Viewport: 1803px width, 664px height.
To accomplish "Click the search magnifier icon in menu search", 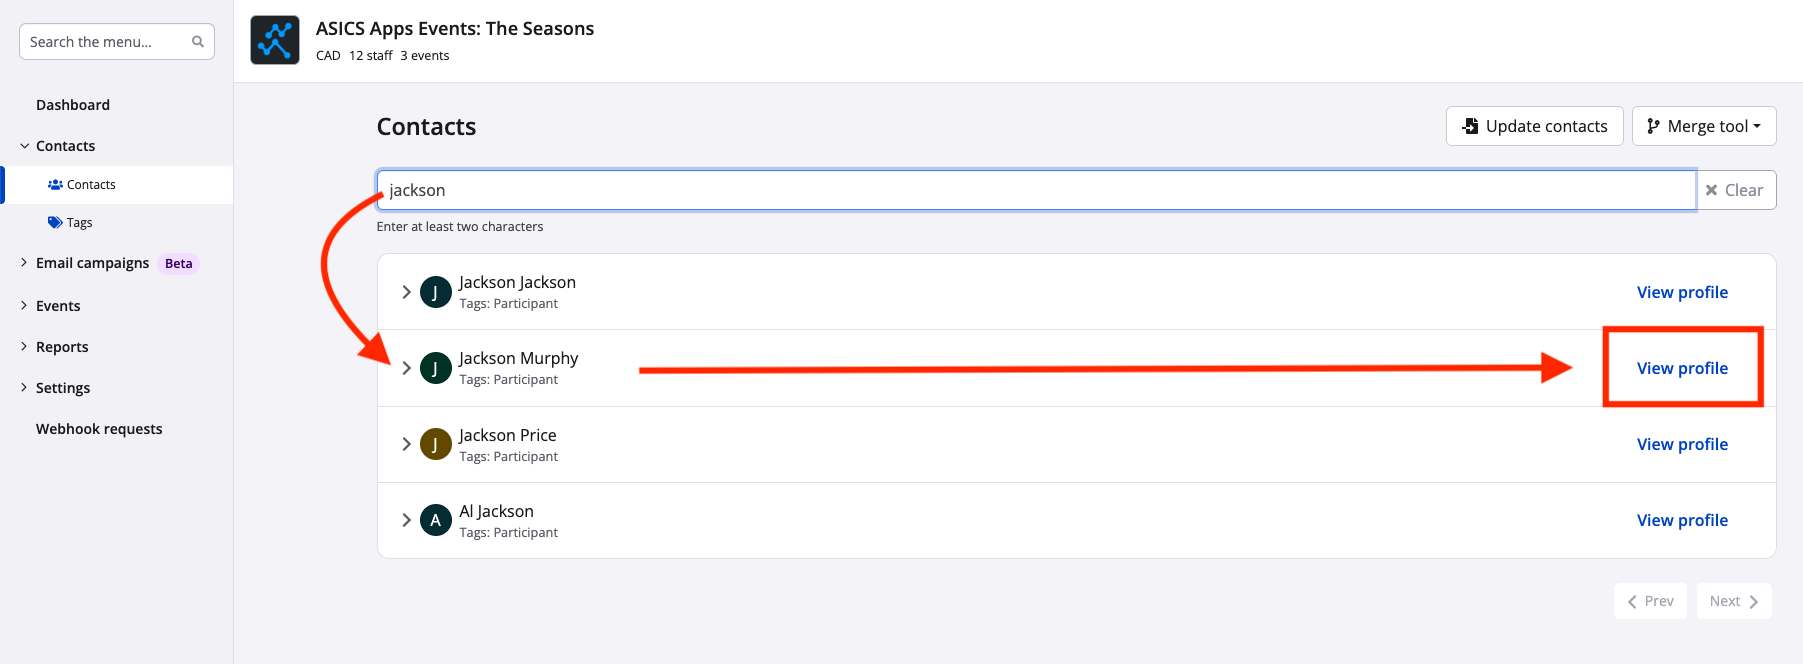I will (198, 42).
